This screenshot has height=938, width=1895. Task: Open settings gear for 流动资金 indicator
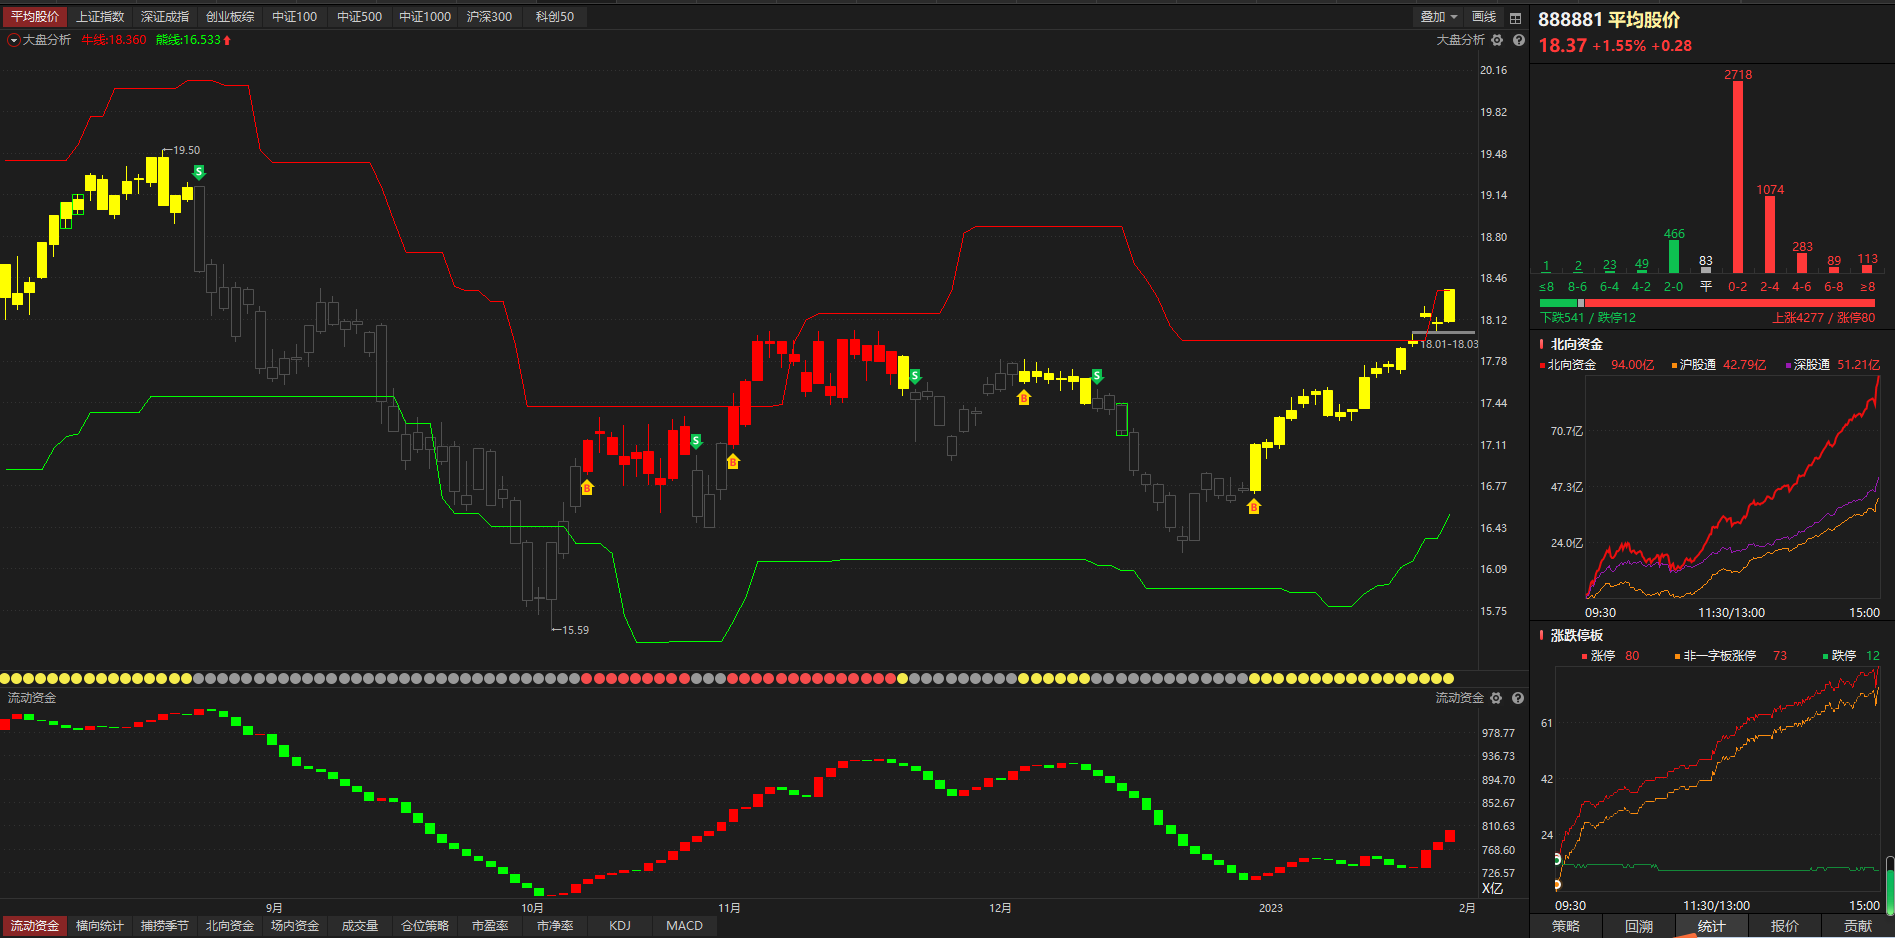1496,698
